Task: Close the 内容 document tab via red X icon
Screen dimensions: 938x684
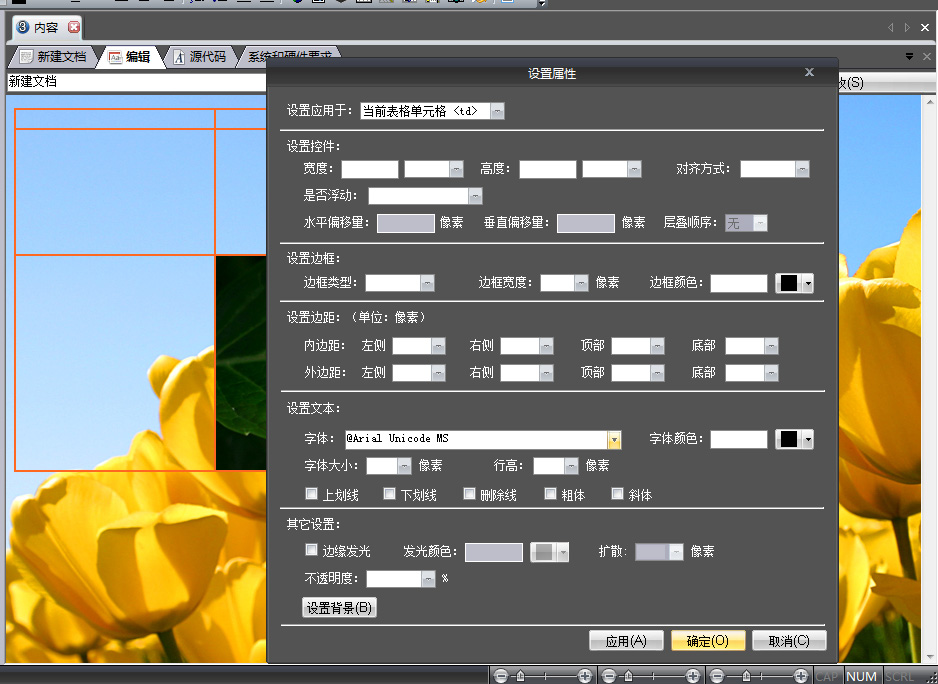Action: pos(73,27)
